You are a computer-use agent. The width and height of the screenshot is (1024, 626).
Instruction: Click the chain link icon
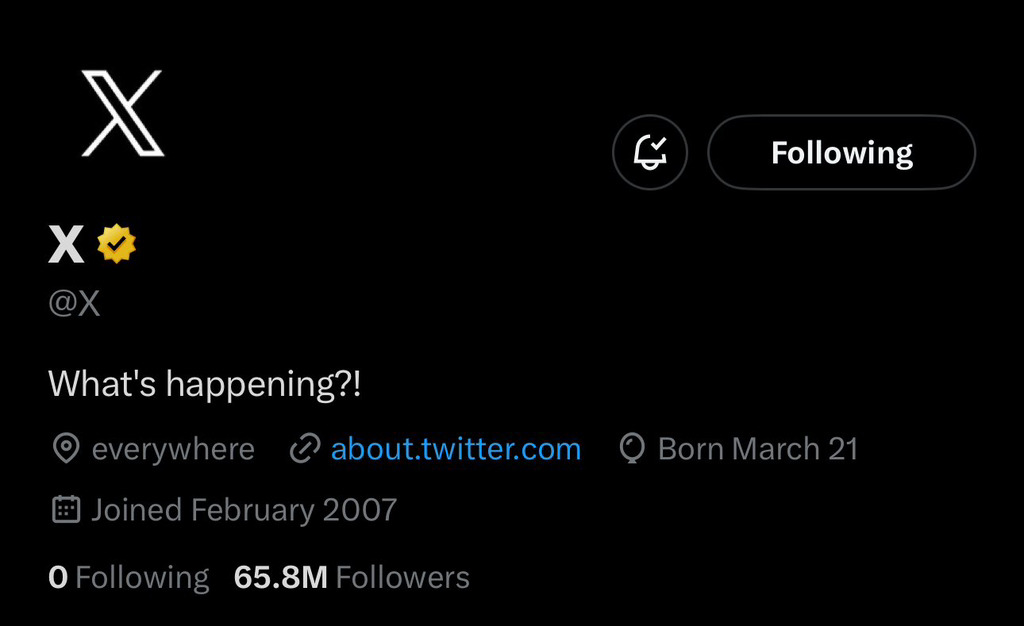point(304,449)
